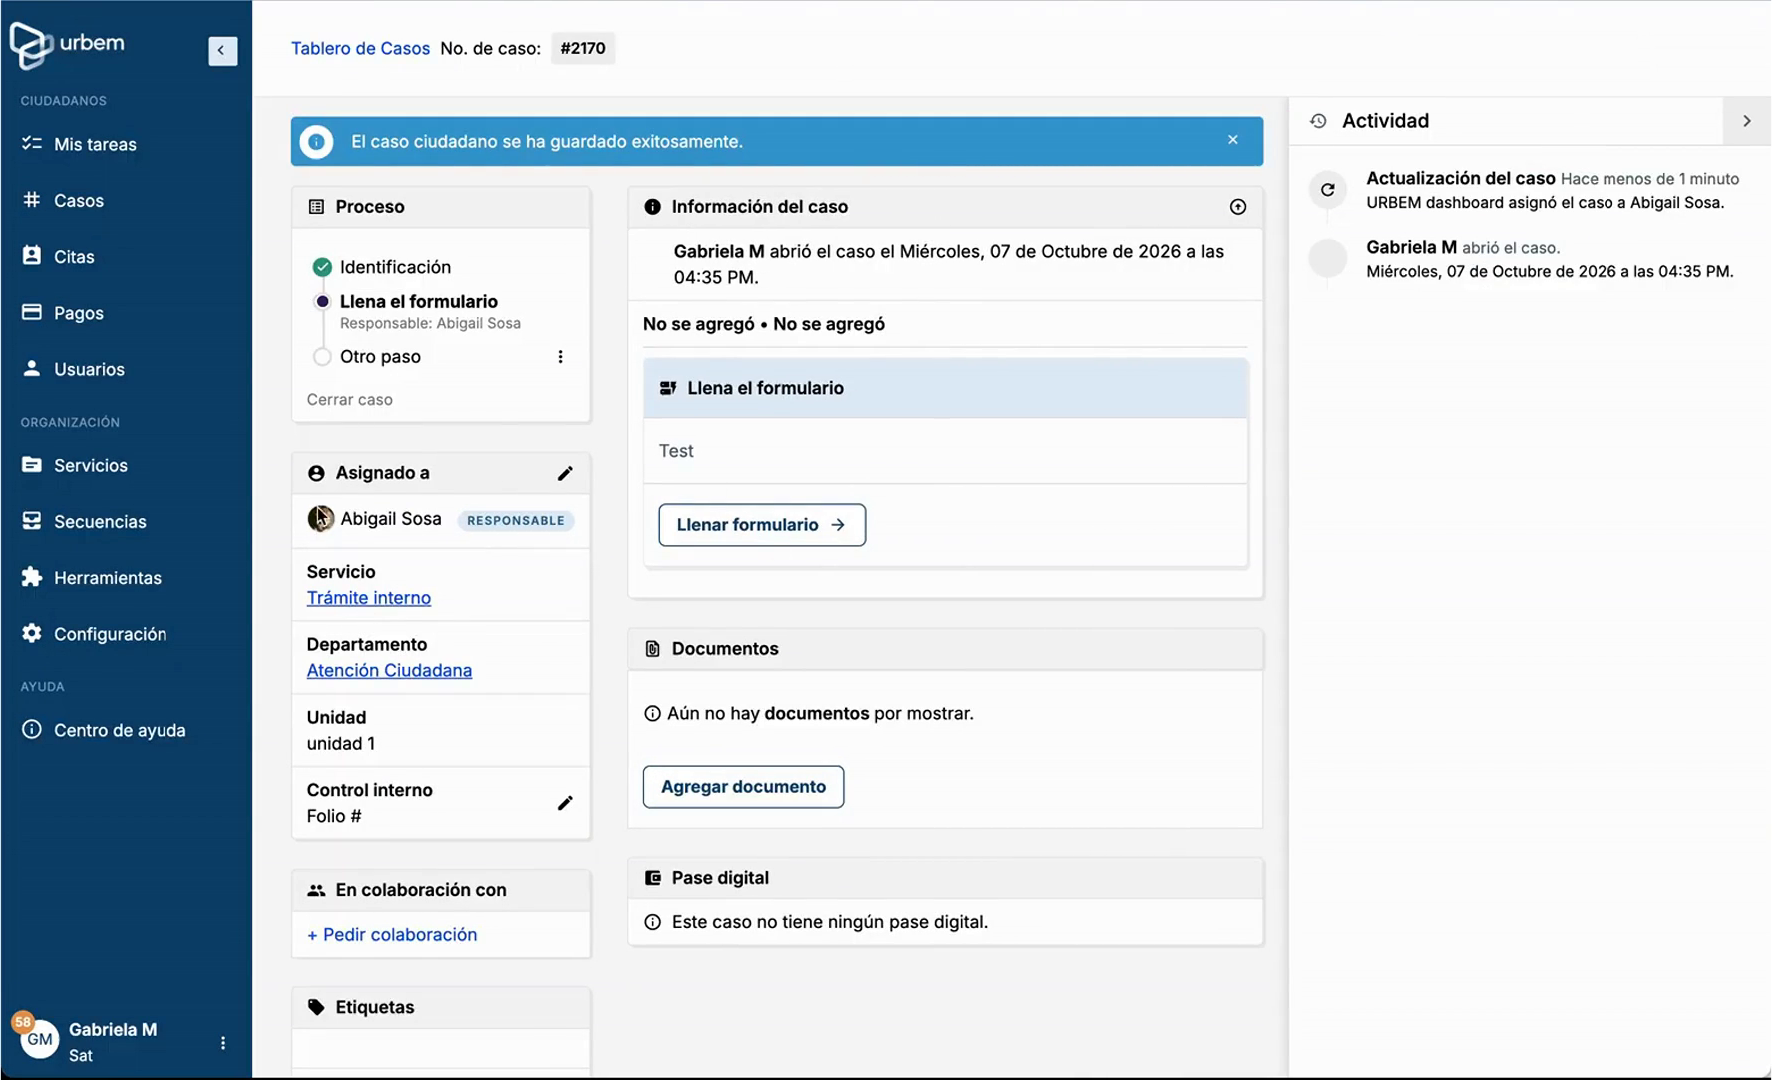Click the refresh icon beside Actualización del caso
The image size is (1772, 1080).
1328,189
